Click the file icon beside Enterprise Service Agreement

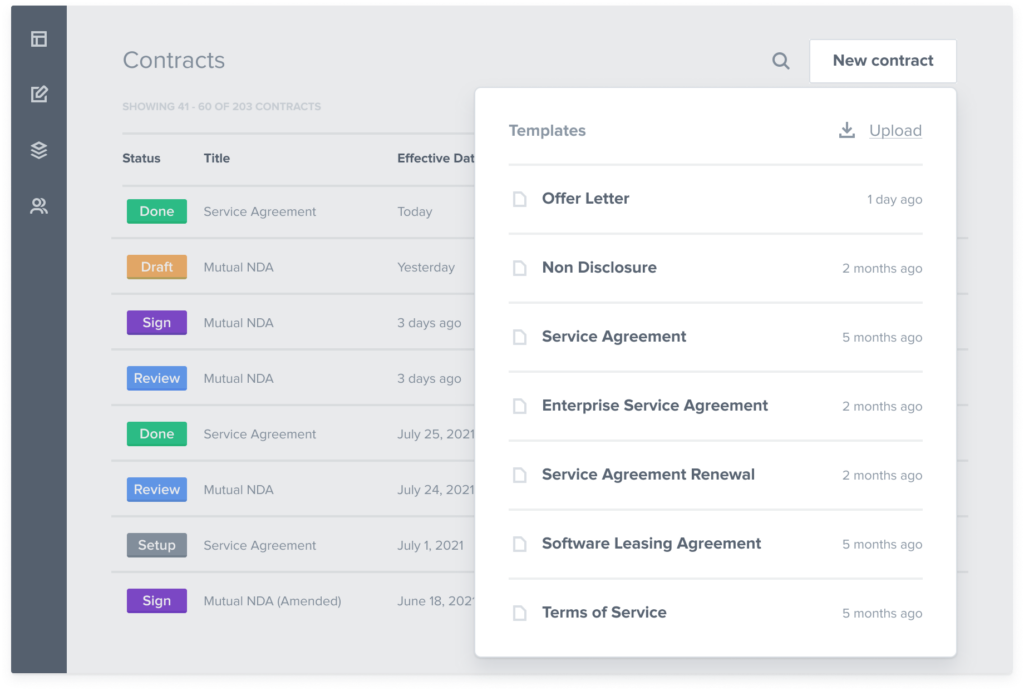pos(520,405)
